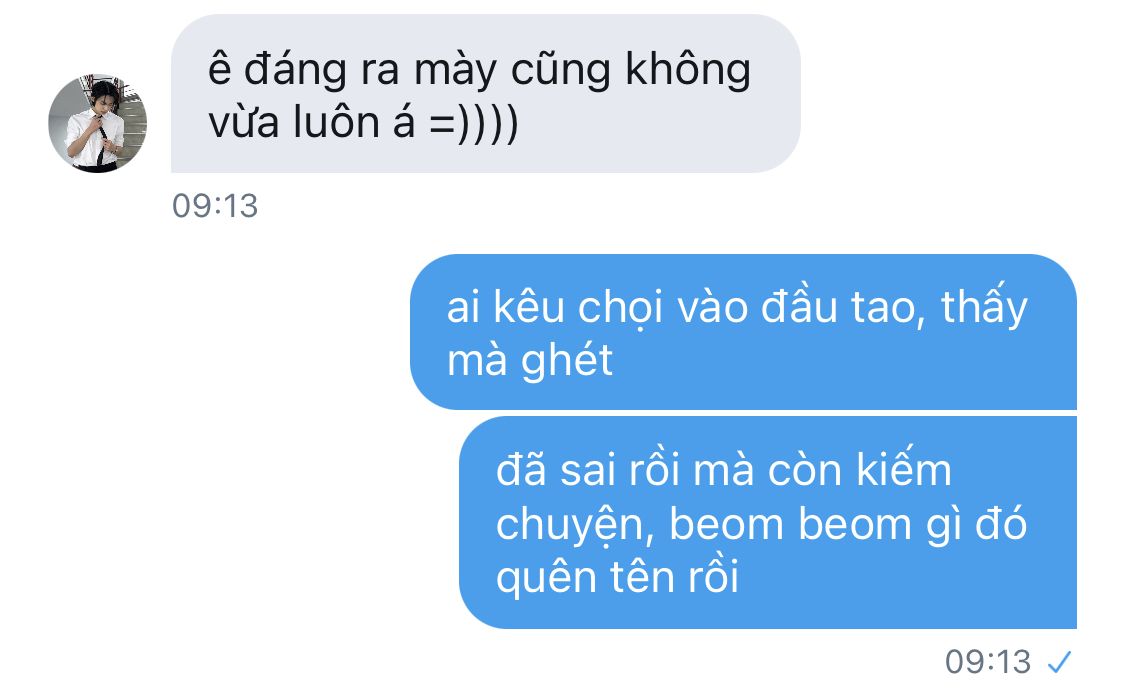Select the gray received message bubble

[x=486, y=94]
